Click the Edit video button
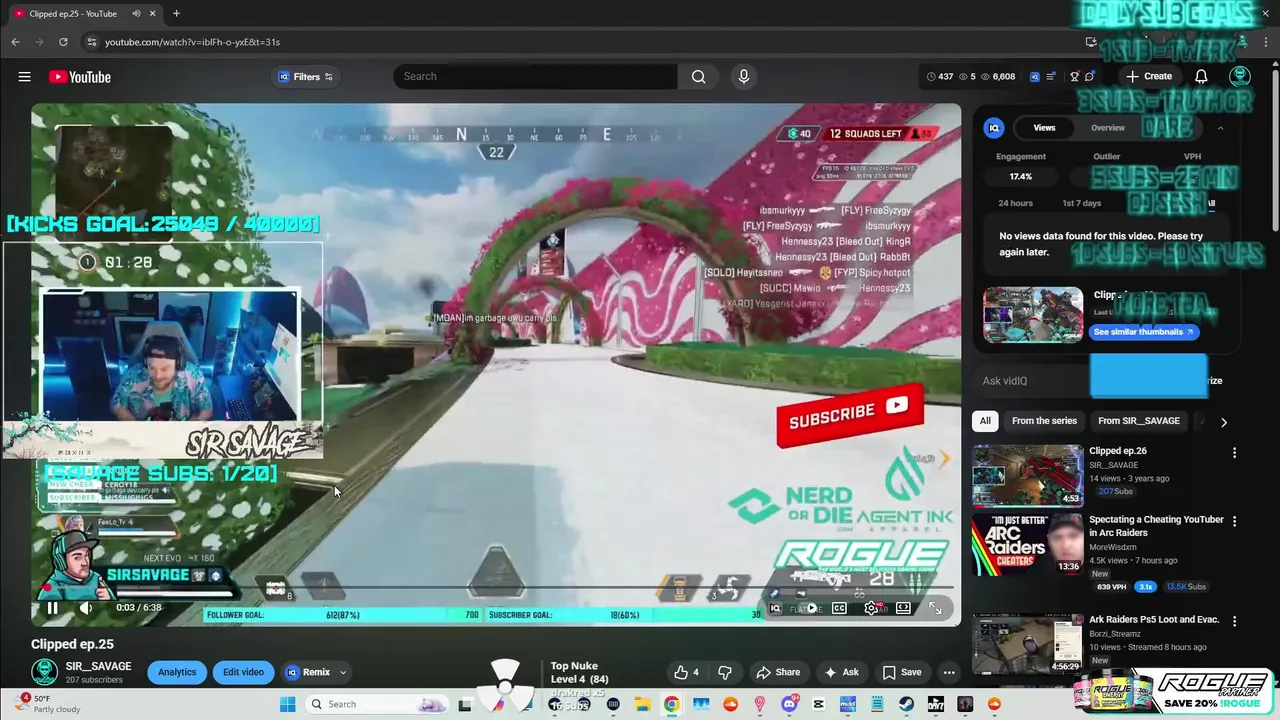The height and width of the screenshot is (720, 1280). 243,672
